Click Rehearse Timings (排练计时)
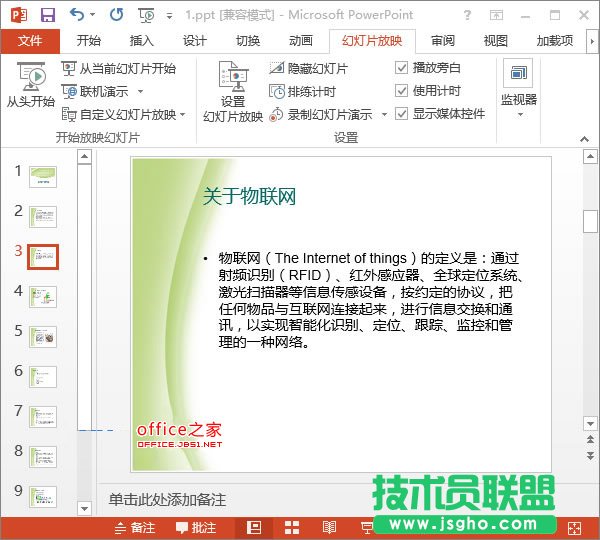 pos(302,91)
